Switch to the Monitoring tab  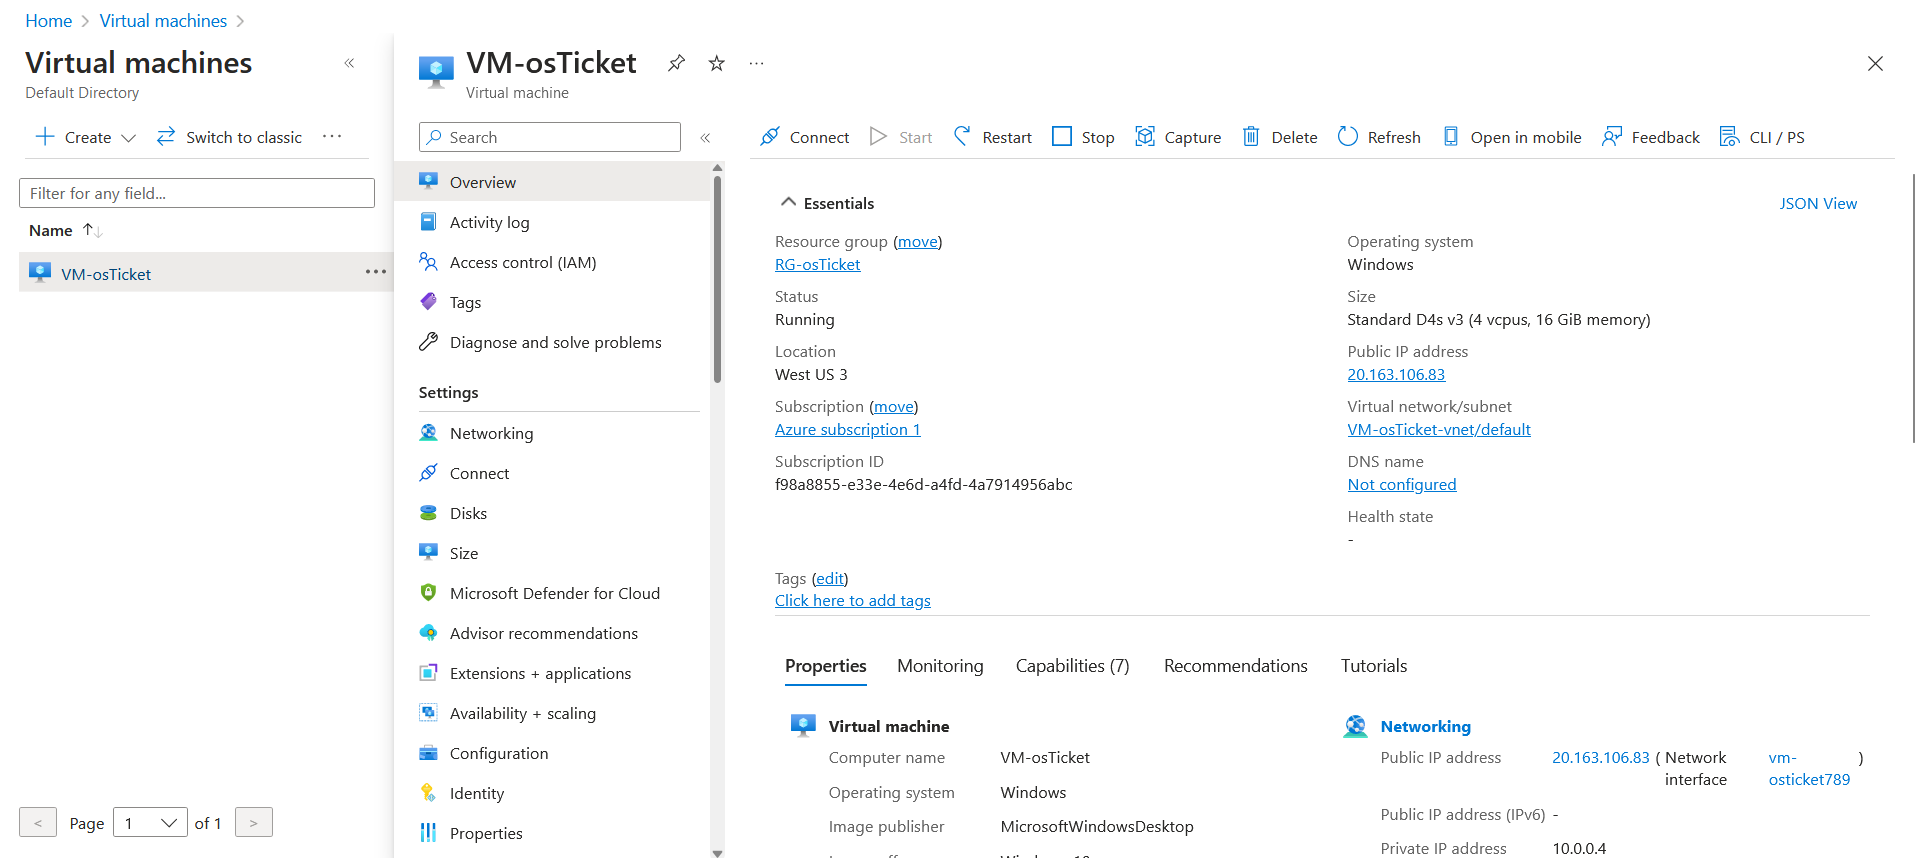[x=940, y=666]
